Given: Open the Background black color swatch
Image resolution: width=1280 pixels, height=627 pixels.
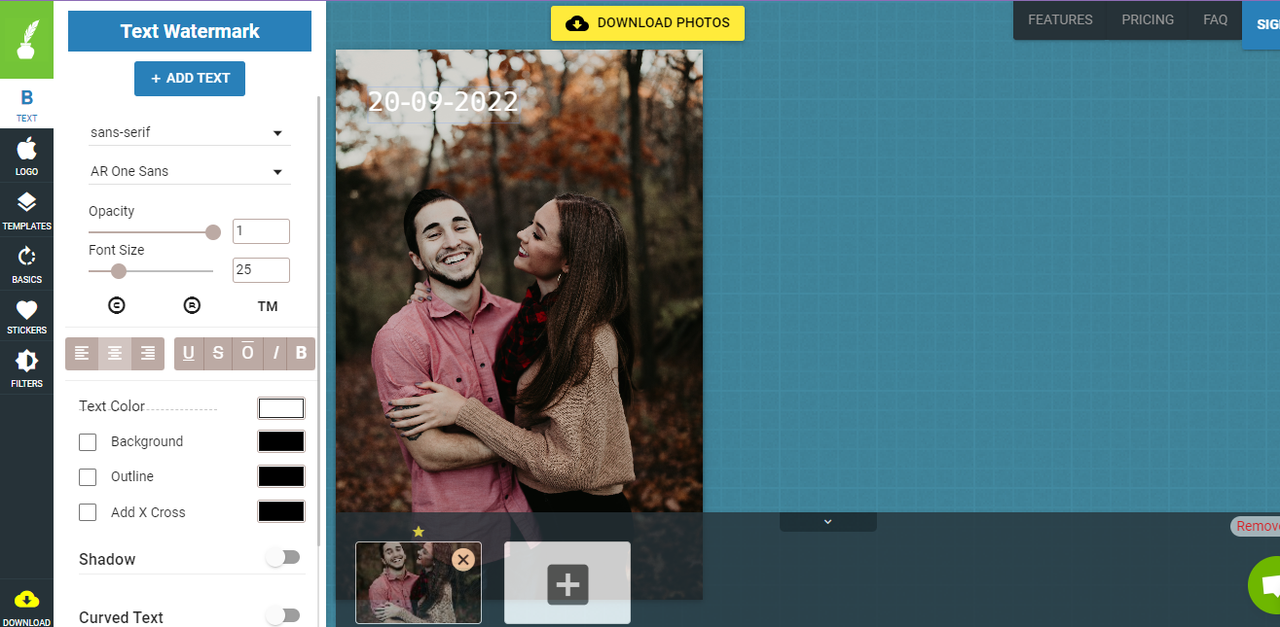Looking at the screenshot, I should [281, 441].
